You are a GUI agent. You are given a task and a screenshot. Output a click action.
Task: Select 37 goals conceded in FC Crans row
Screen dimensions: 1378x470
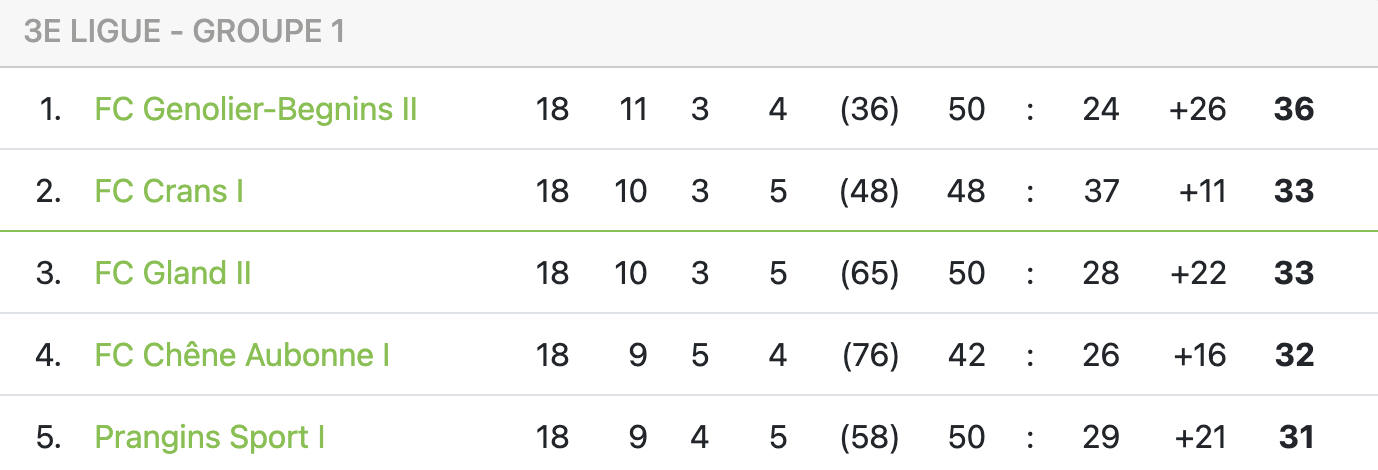click(x=1100, y=191)
